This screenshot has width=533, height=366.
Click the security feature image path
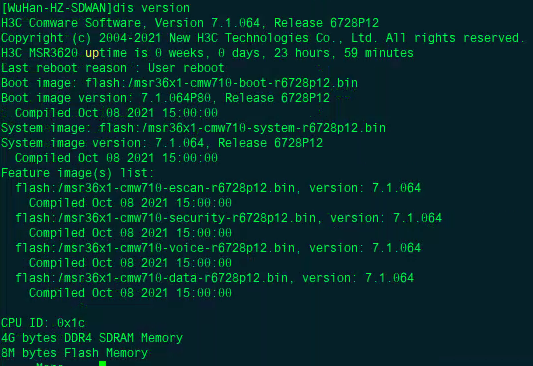pyautogui.click(x=166, y=218)
